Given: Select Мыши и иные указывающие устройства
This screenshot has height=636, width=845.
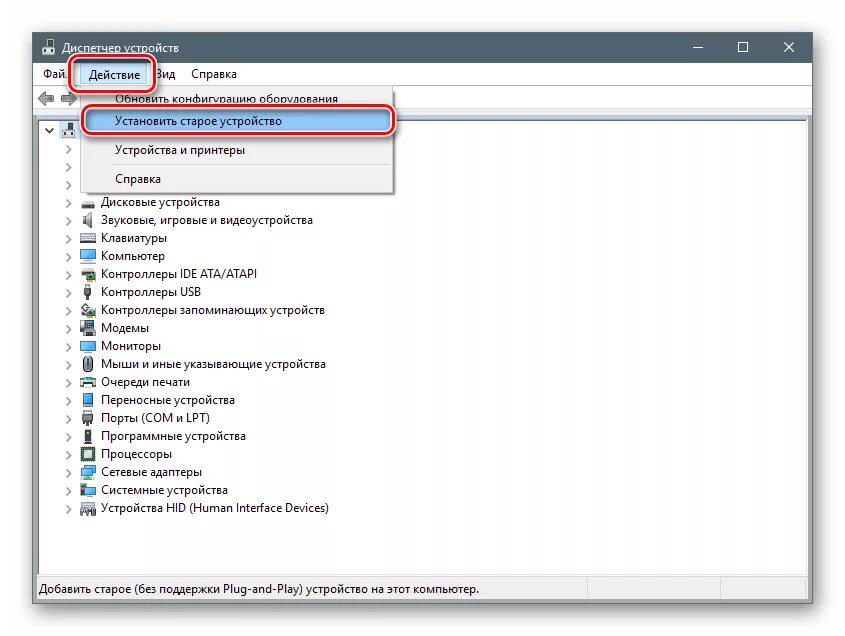Looking at the screenshot, I should (213, 364).
